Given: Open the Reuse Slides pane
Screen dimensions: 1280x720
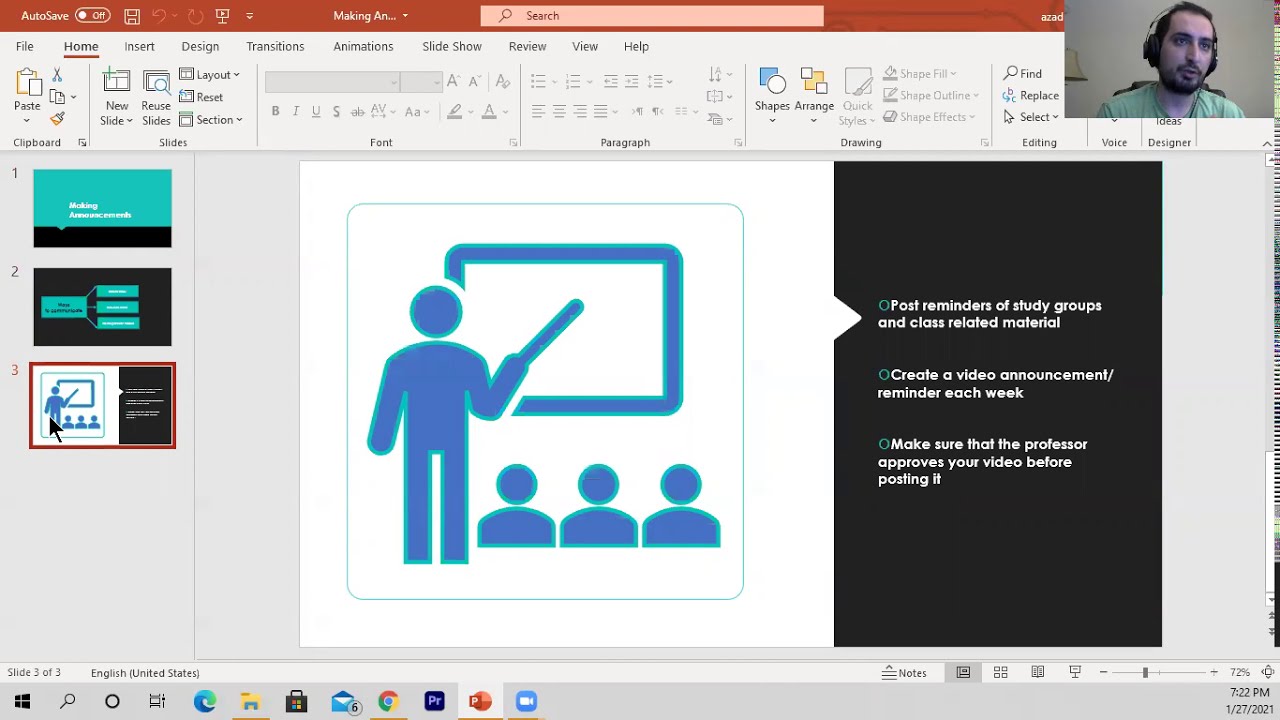Looking at the screenshot, I should coord(156,98).
